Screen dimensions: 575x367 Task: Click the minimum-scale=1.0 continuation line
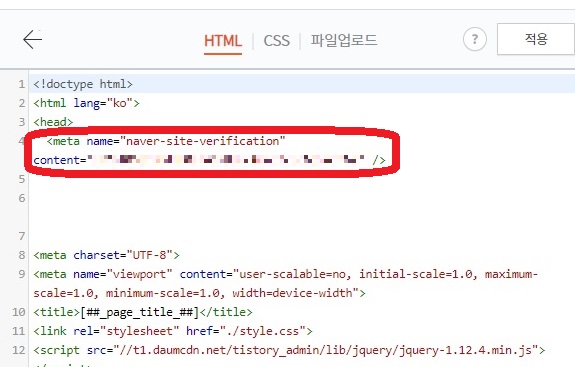(199, 293)
